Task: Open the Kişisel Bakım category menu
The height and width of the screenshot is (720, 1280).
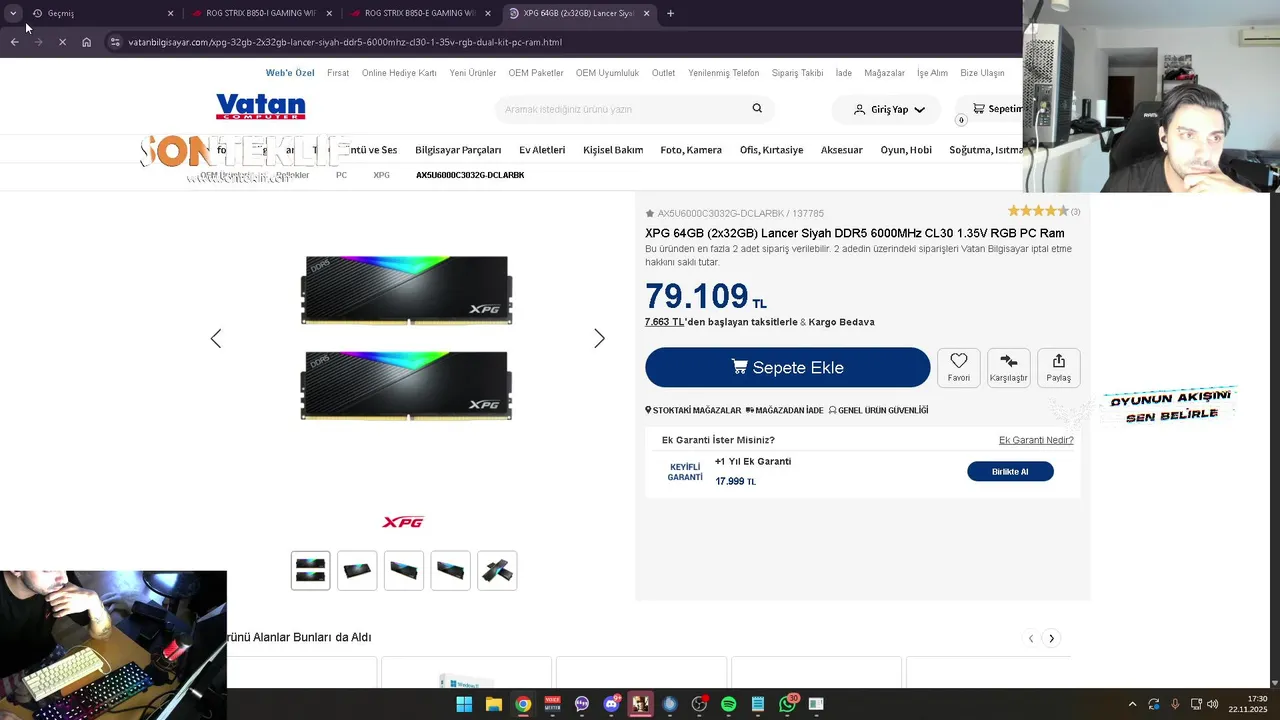Action: pos(613,150)
